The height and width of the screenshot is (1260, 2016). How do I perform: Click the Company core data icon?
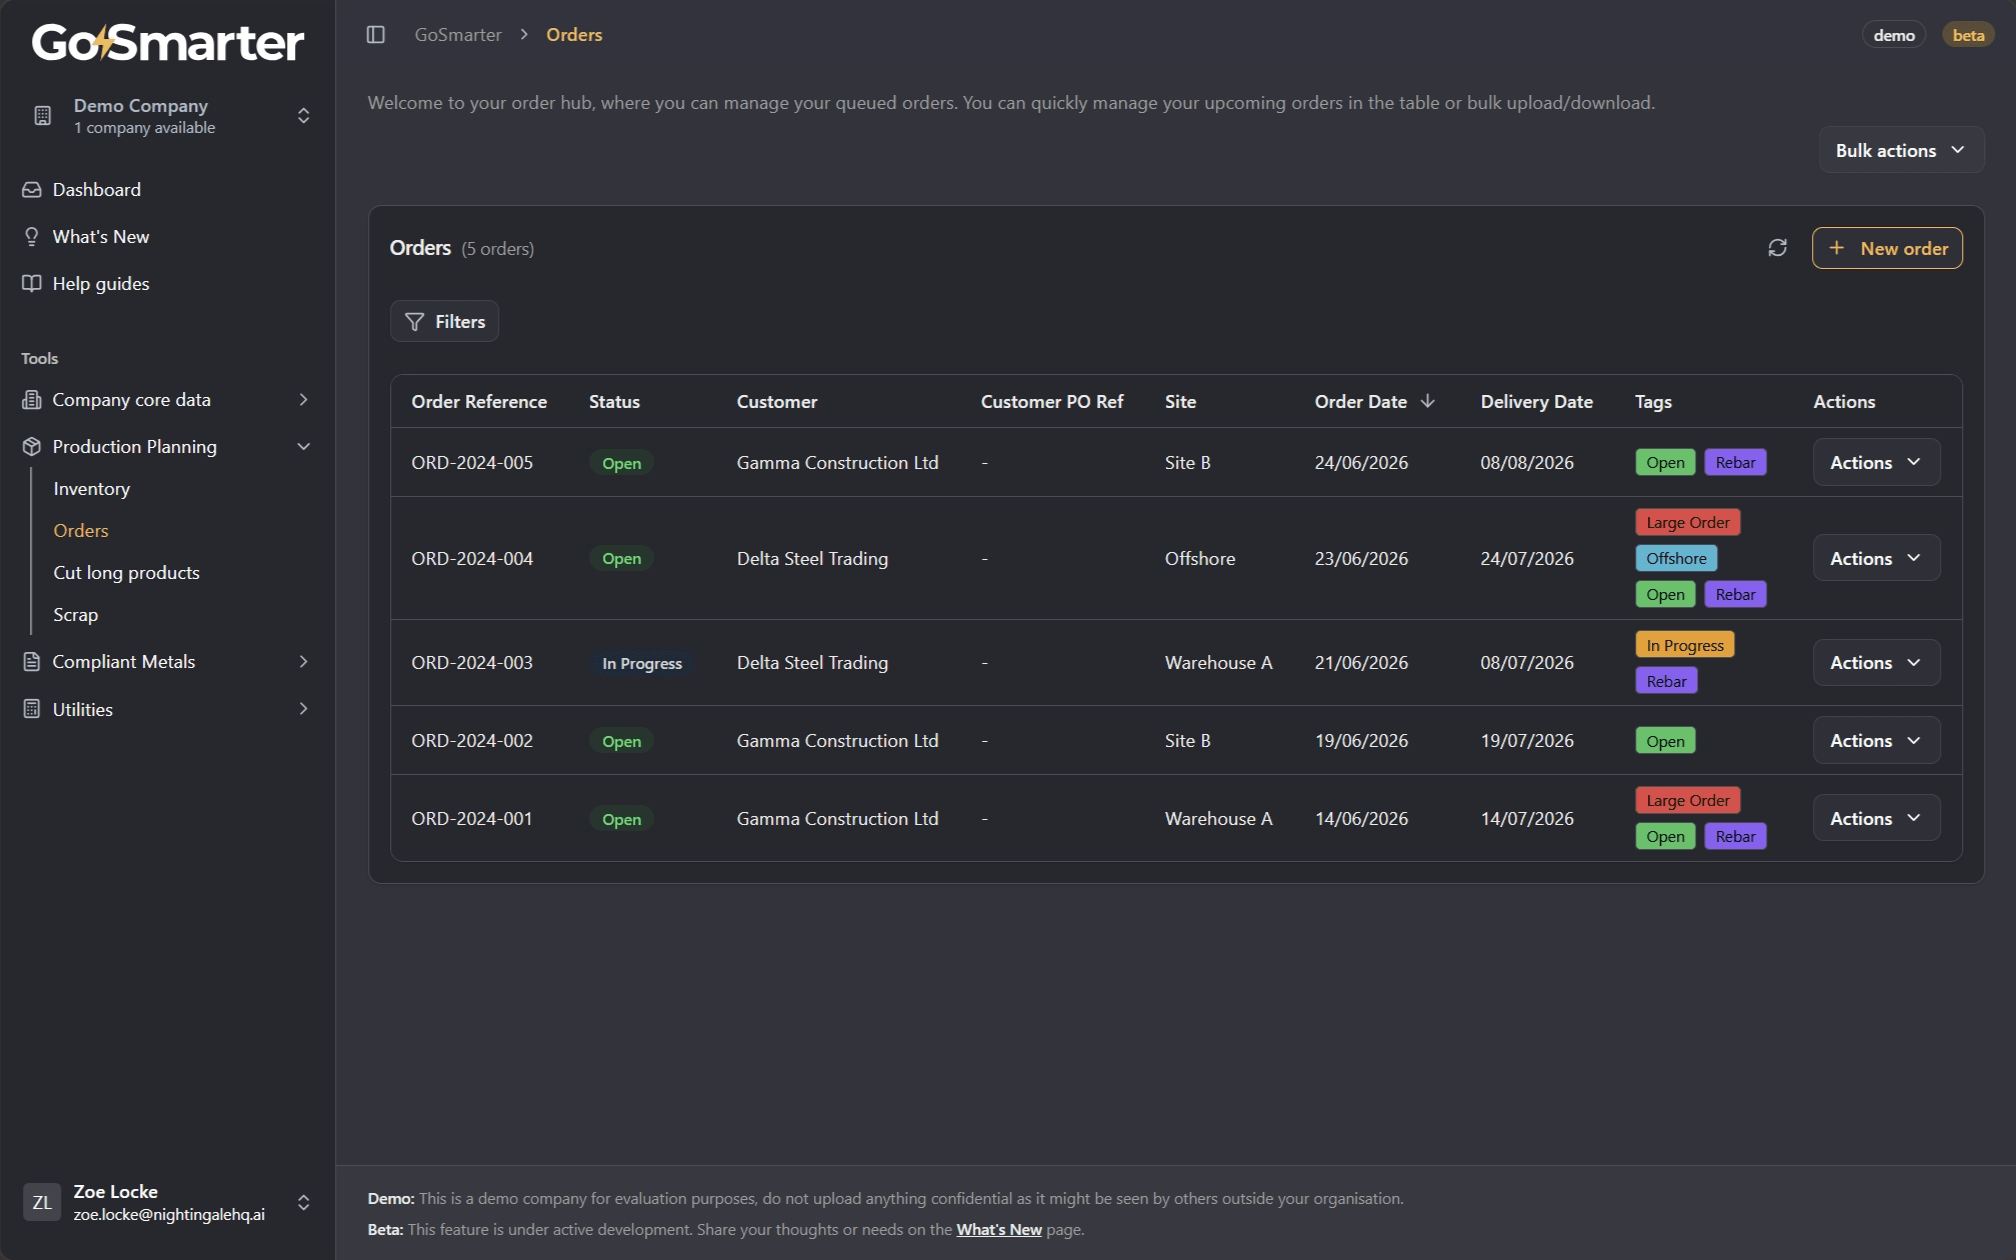coord(32,400)
